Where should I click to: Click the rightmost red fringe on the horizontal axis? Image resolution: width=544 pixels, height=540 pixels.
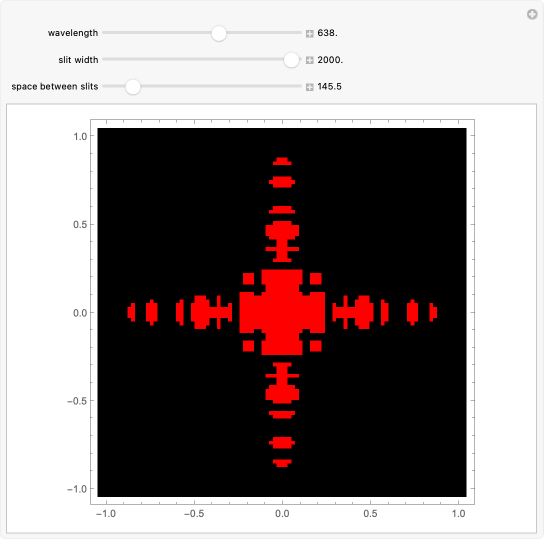[433, 312]
